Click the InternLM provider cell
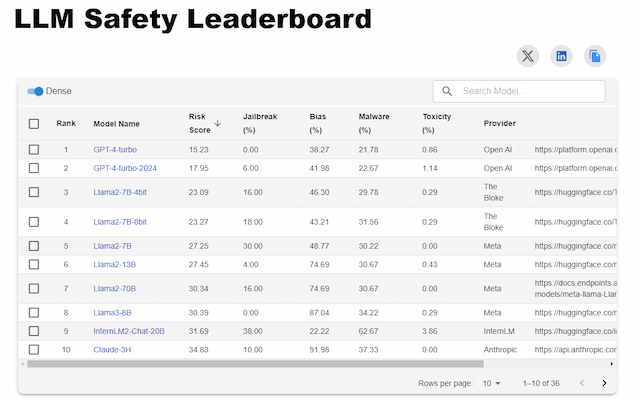 tap(499, 331)
